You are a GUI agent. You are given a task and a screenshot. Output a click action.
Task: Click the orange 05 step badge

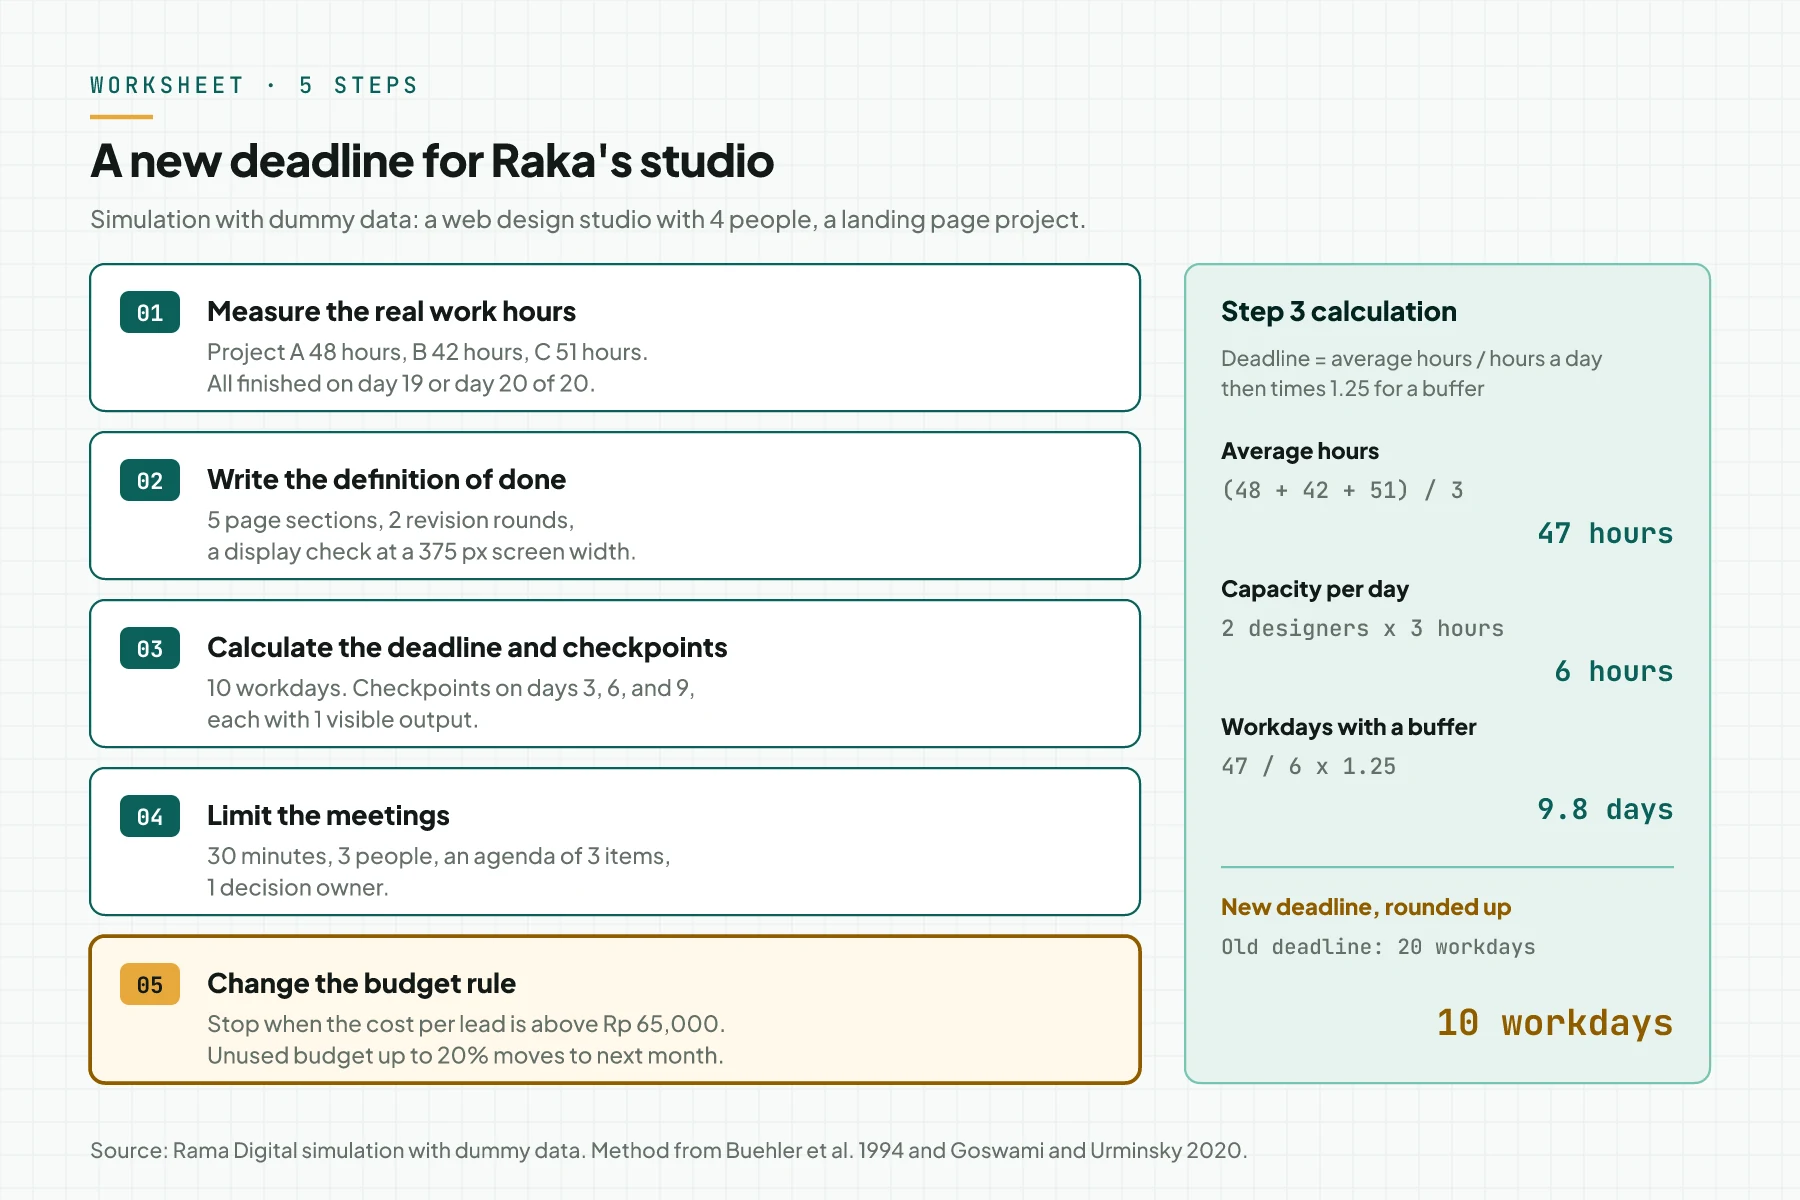pos(150,984)
